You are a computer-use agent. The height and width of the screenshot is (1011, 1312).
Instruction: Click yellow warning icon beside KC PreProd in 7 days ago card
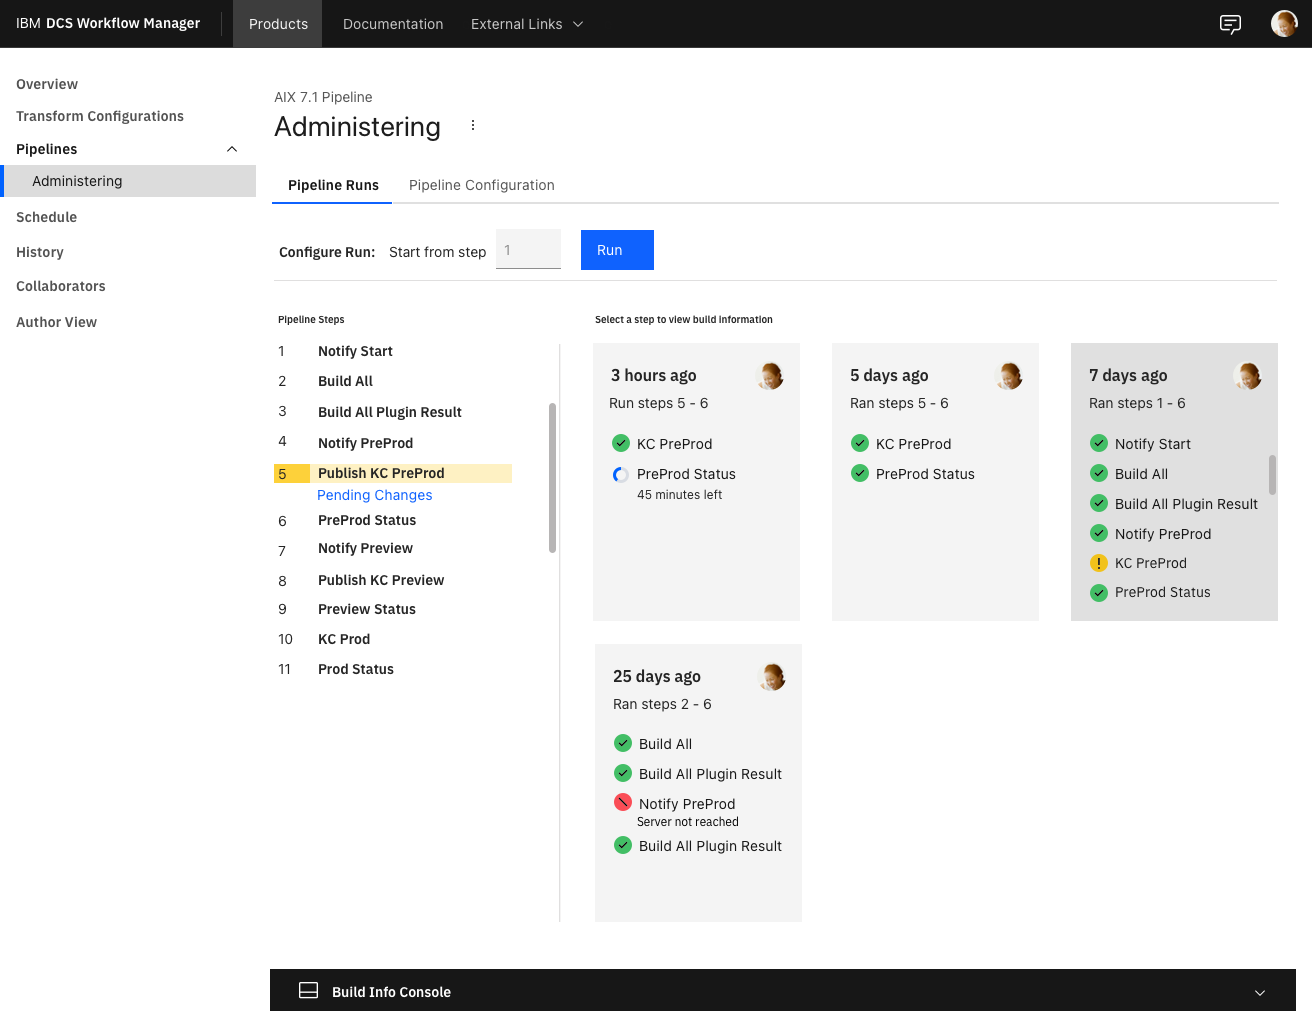point(1099,563)
